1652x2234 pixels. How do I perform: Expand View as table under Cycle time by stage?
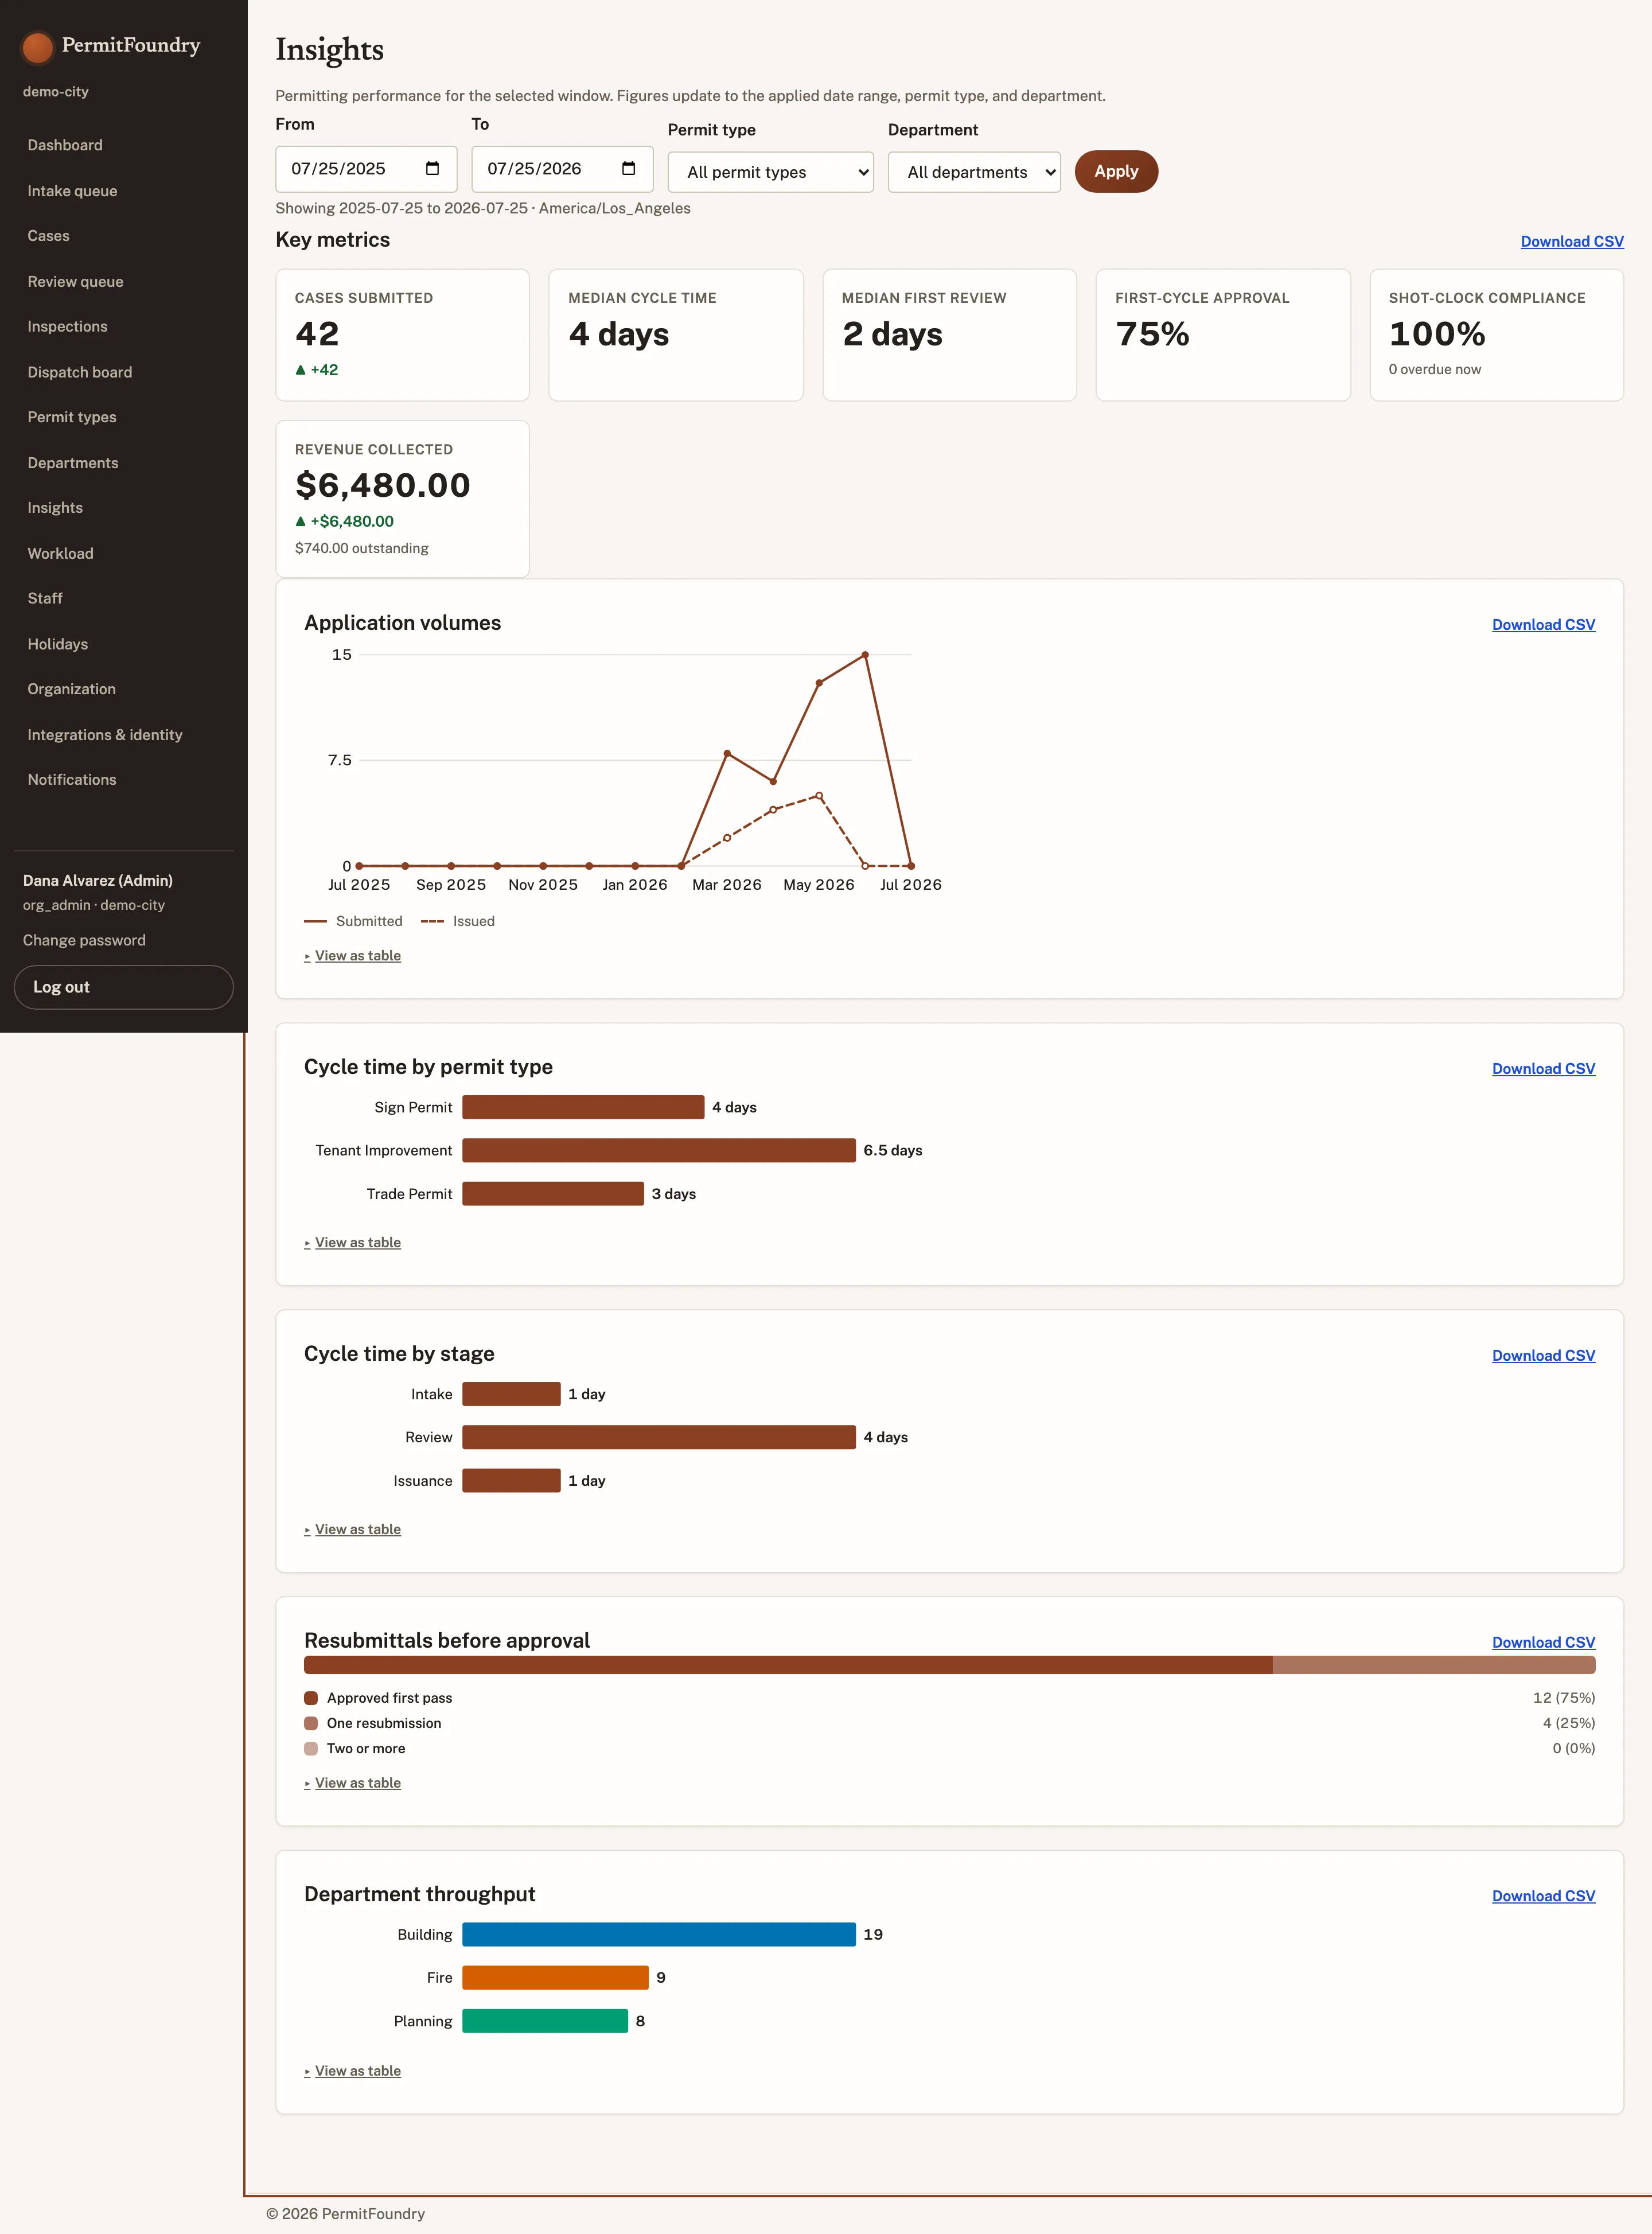tap(353, 1529)
